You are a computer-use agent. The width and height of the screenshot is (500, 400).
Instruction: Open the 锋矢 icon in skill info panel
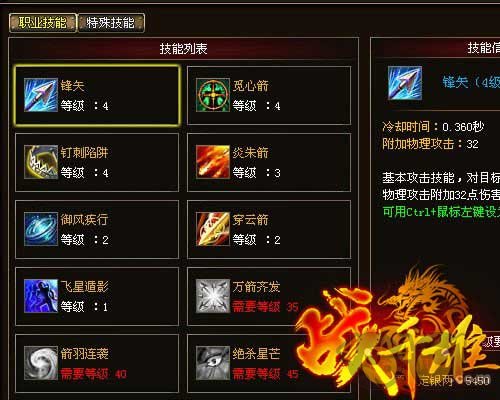[405, 83]
